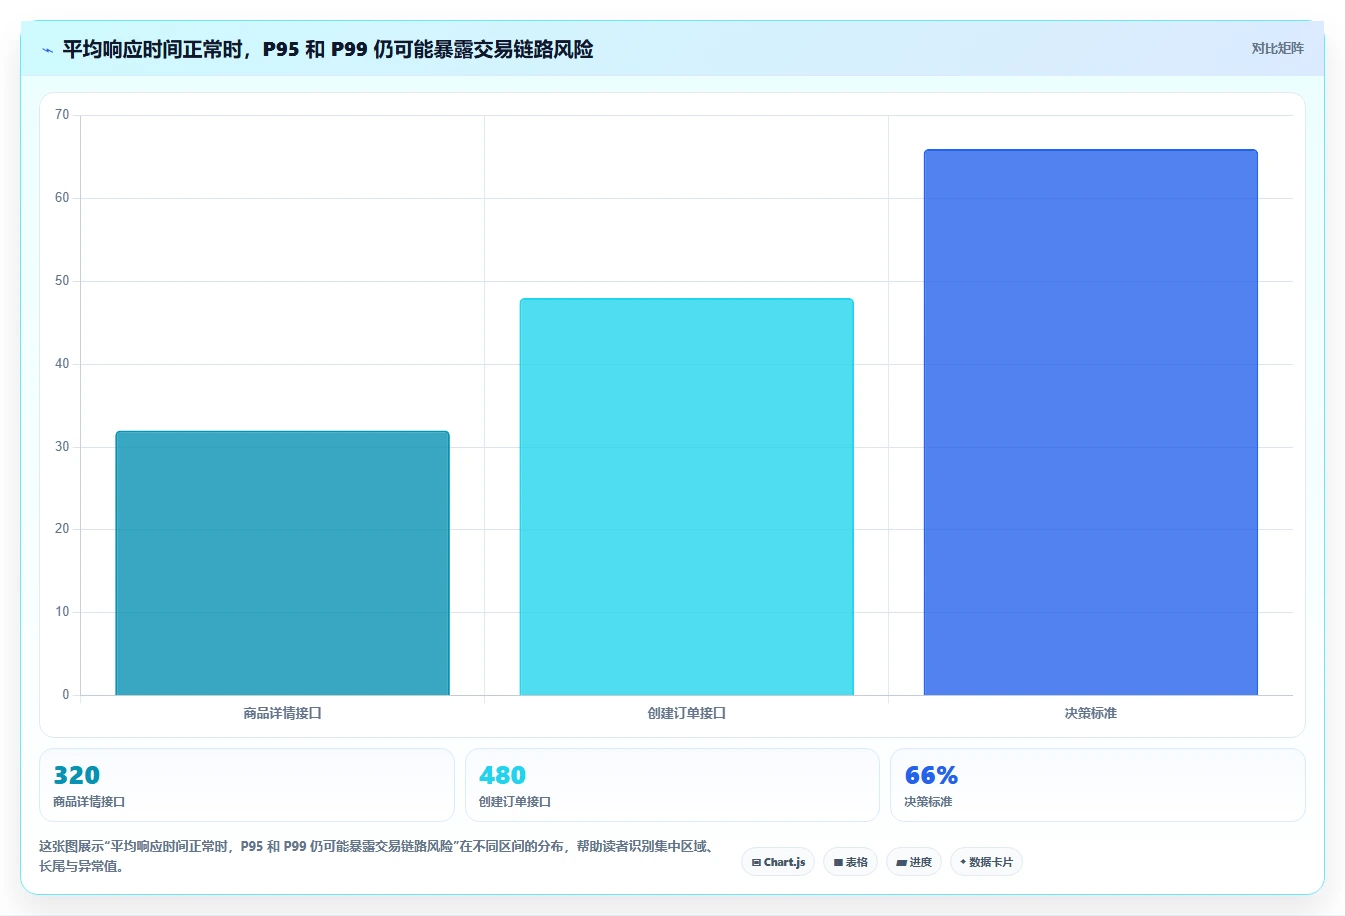Click the y-axis value 50
Image resolution: width=1345 pixels, height=916 pixels.
(x=62, y=281)
